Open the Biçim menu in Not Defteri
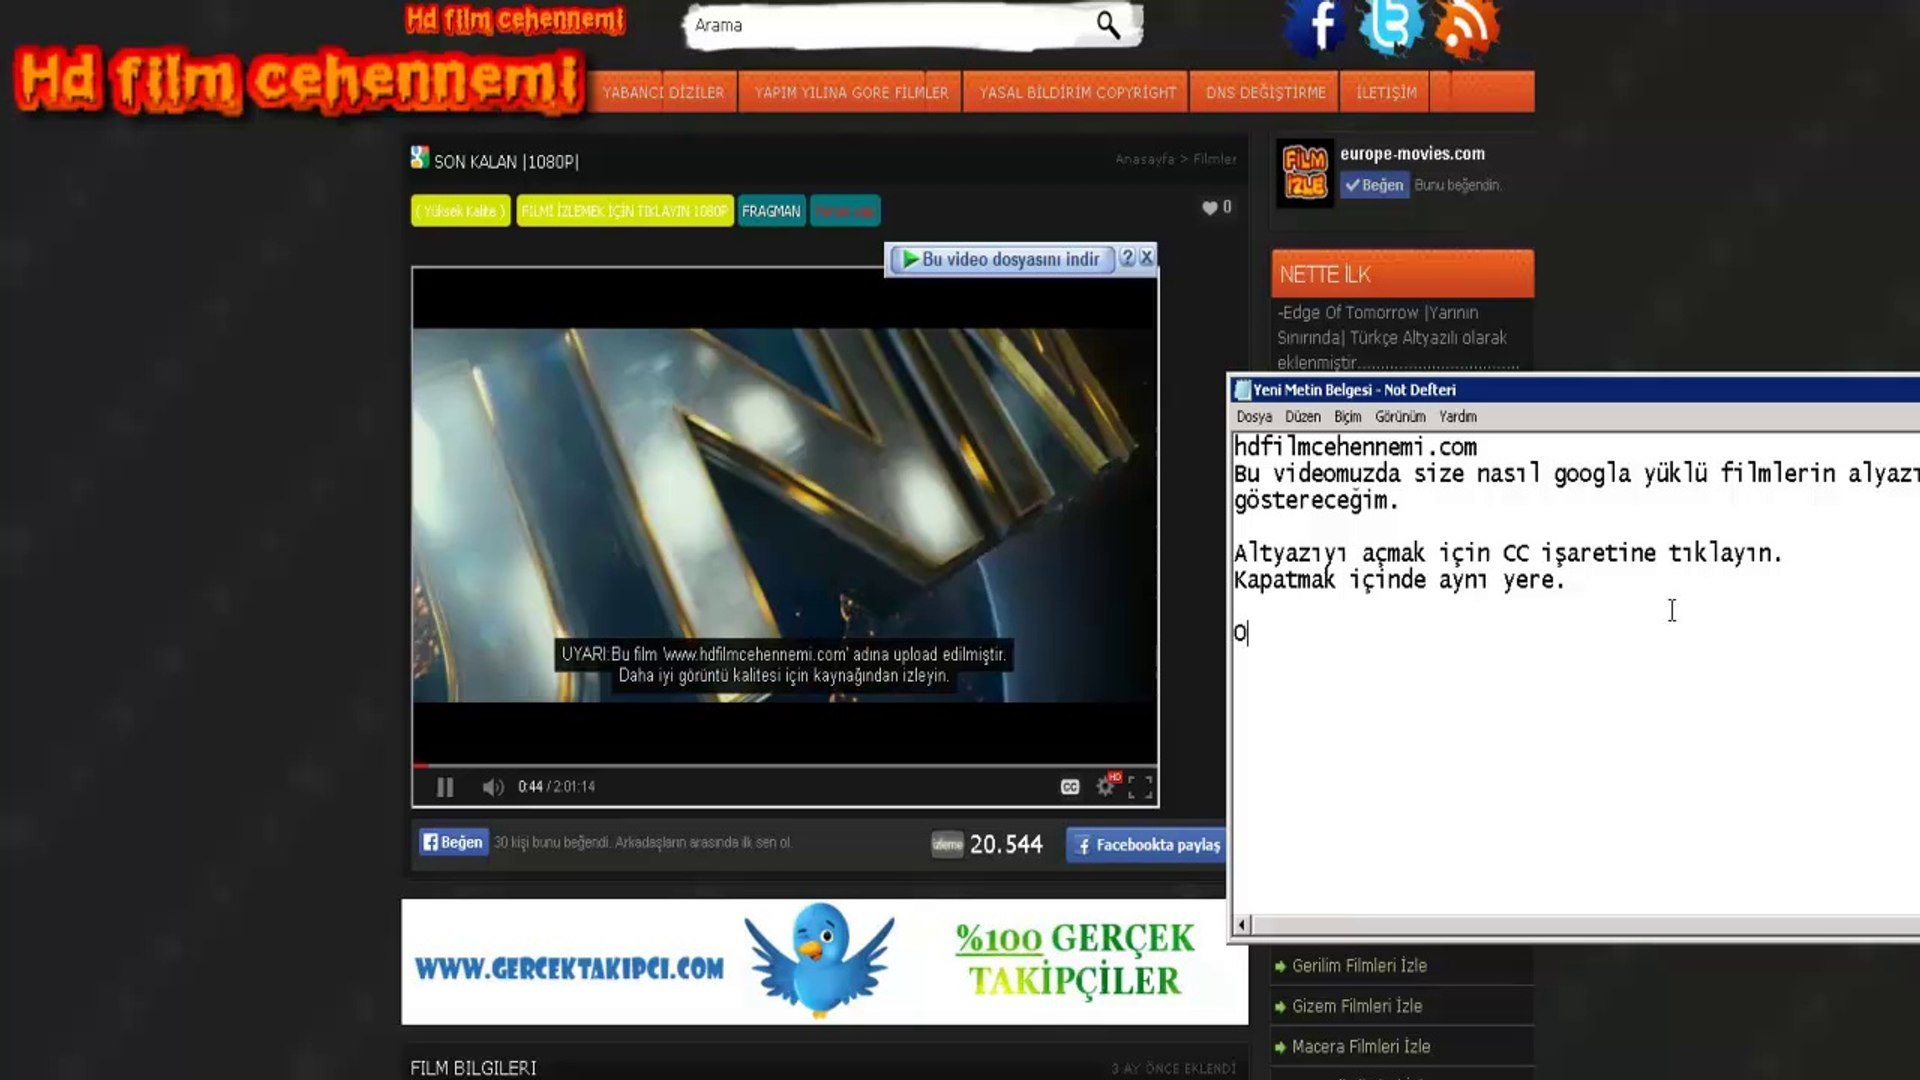 click(x=1347, y=417)
